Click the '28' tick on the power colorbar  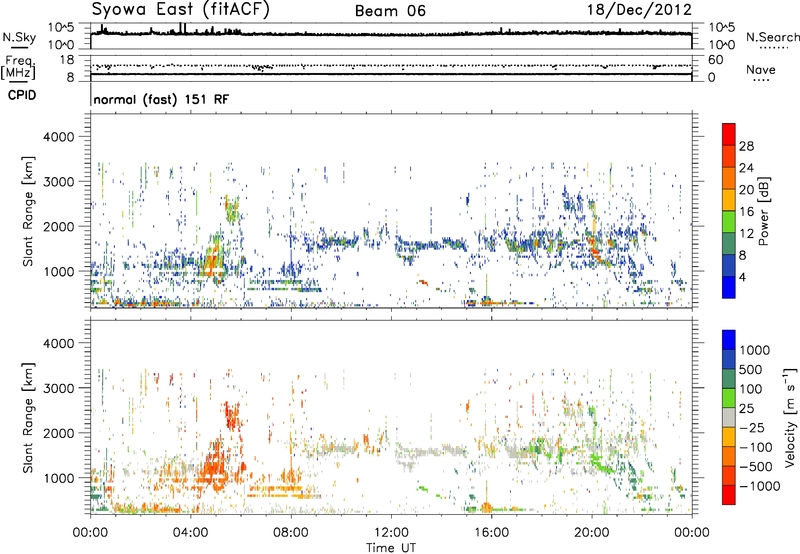(746, 146)
